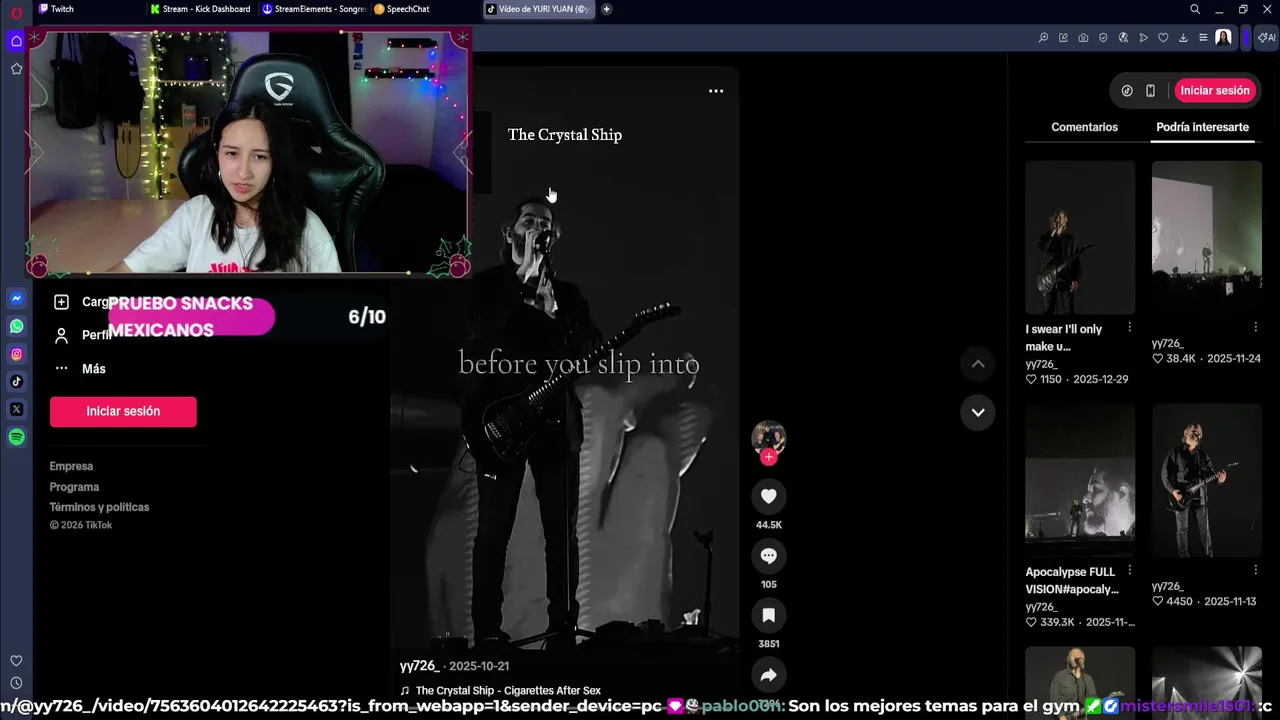
Task: Click zoom magnifier icon in Opera toolbar
Action: [x=1043, y=38]
